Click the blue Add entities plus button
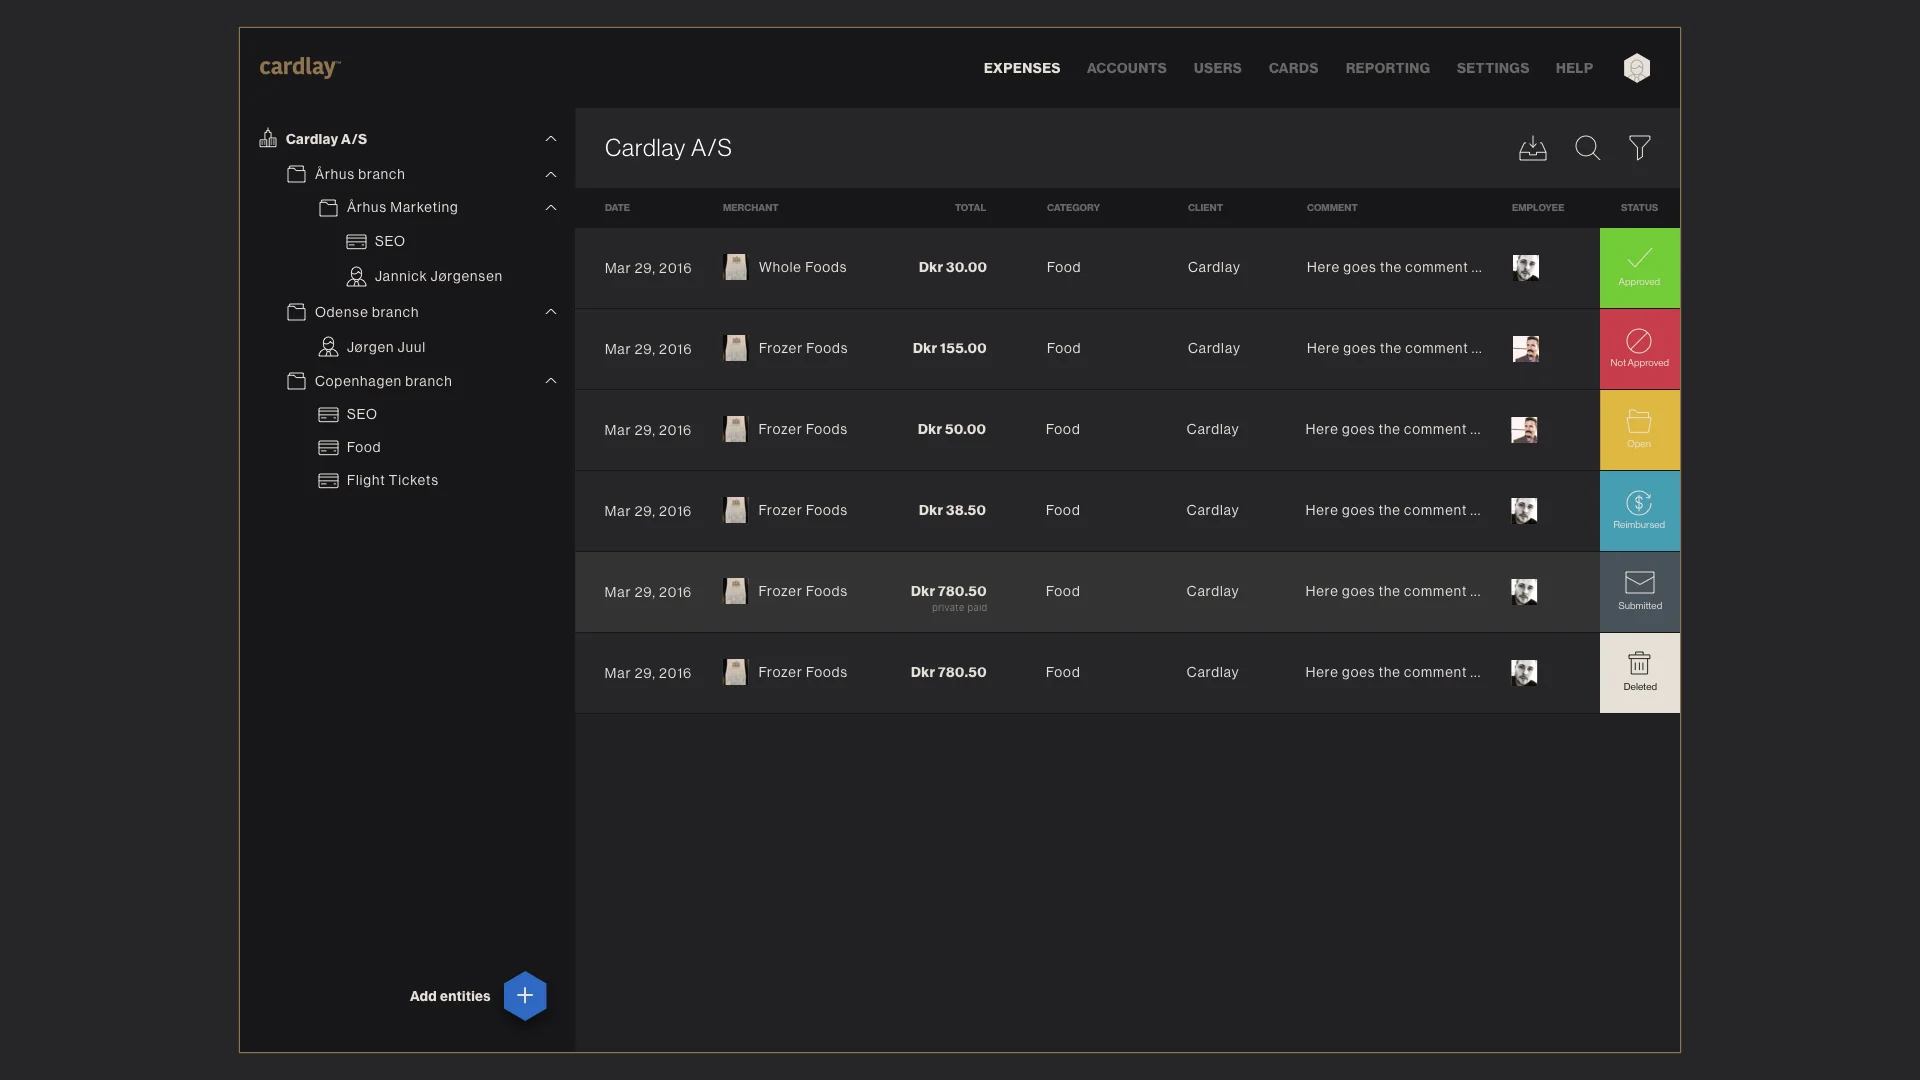Screen dimensions: 1920x1080 click(525, 996)
